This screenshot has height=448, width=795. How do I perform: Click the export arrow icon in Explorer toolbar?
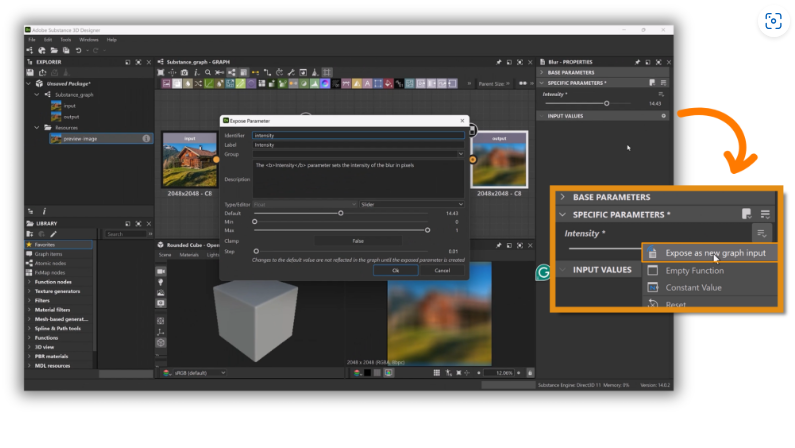43,73
